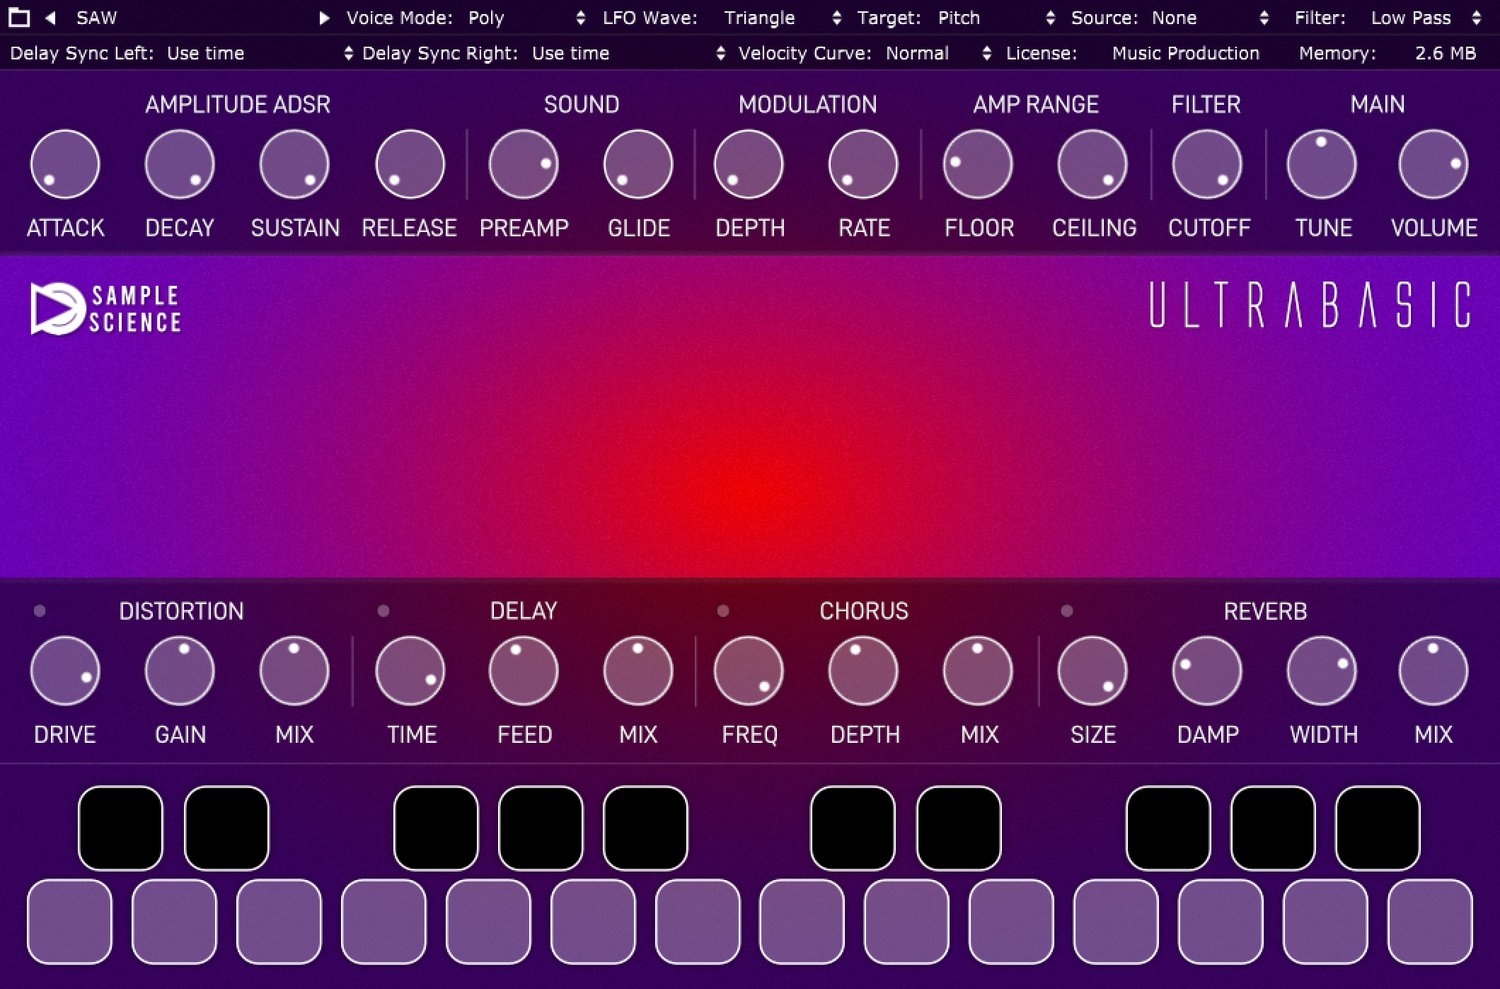Click the SAW preset name

click(x=97, y=18)
